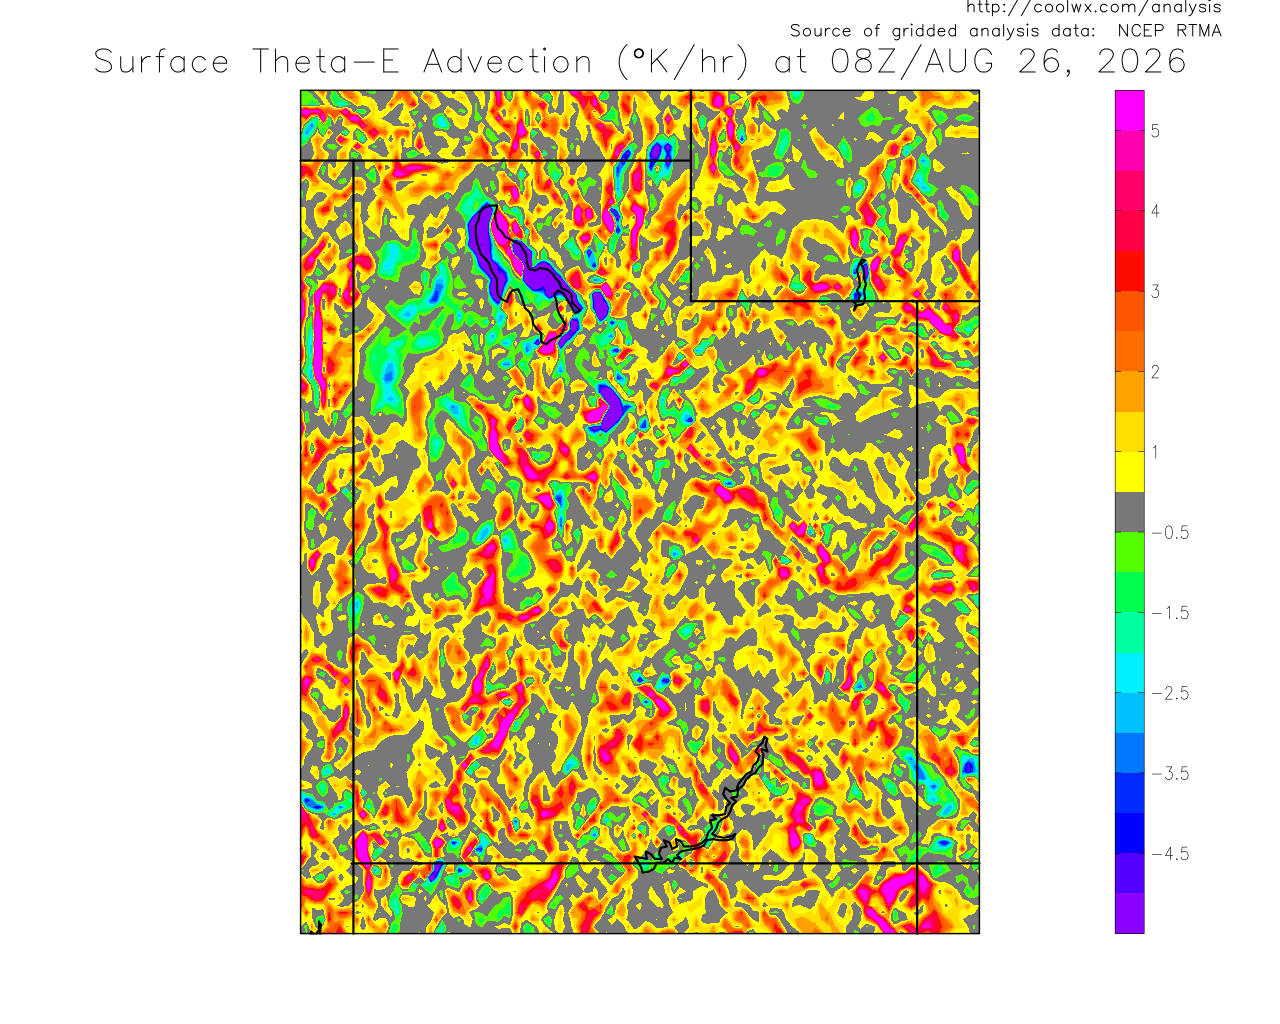The width and height of the screenshot is (1280, 1024).
Task: Click the Utah Lake blue-magenta blob
Action: point(606,408)
